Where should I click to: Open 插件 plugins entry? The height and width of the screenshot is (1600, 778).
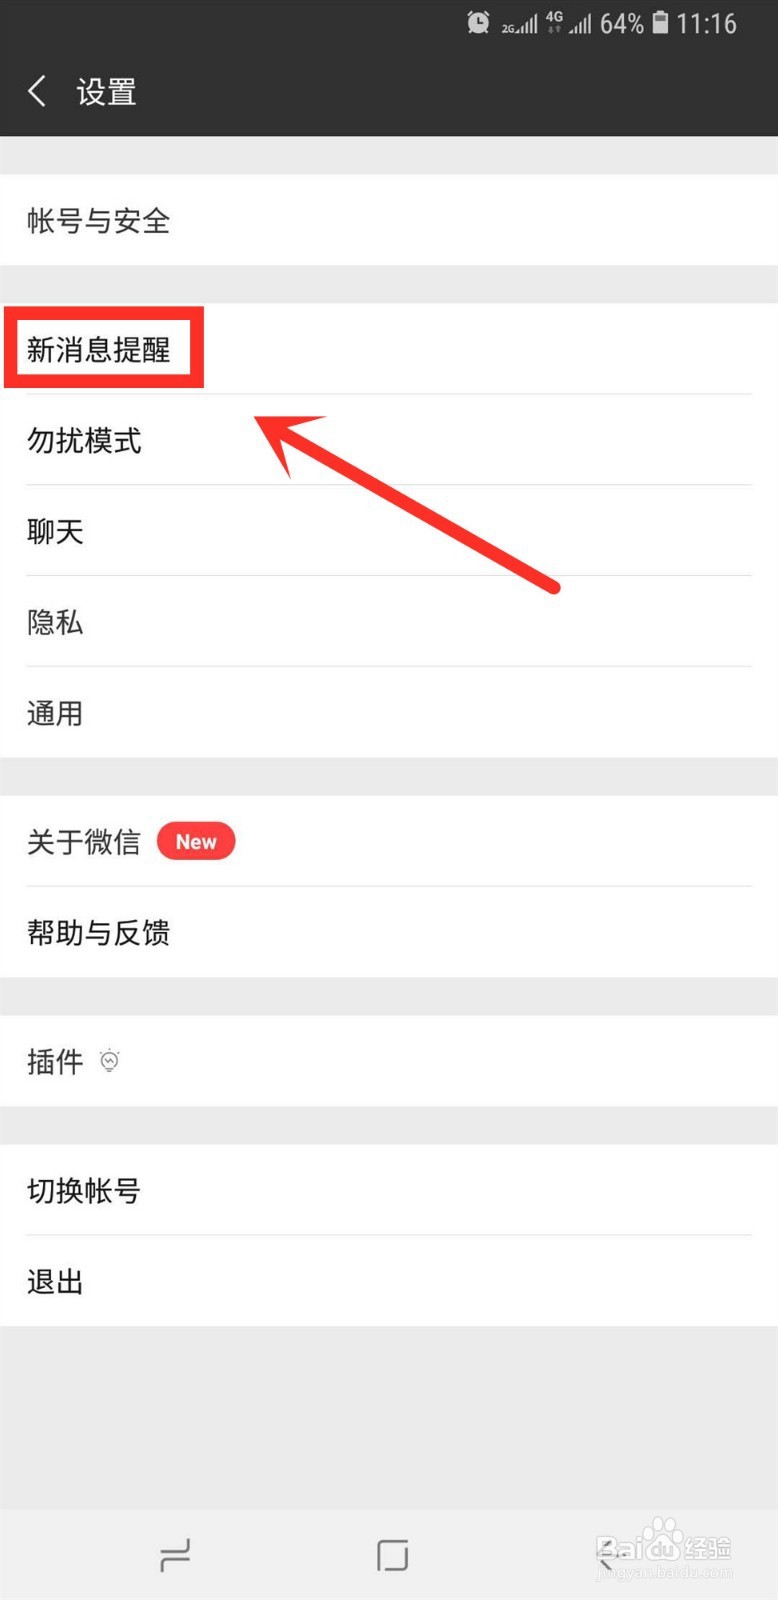point(389,1061)
